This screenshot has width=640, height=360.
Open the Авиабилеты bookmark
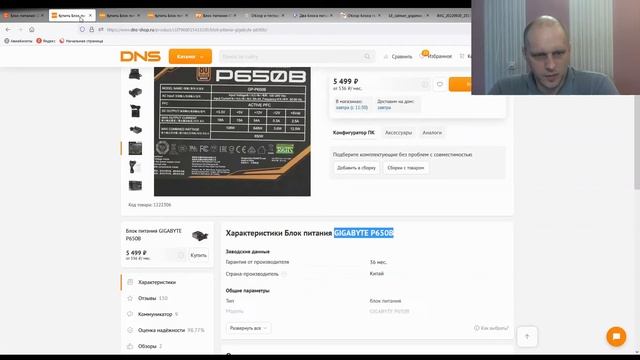tap(18, 41)
